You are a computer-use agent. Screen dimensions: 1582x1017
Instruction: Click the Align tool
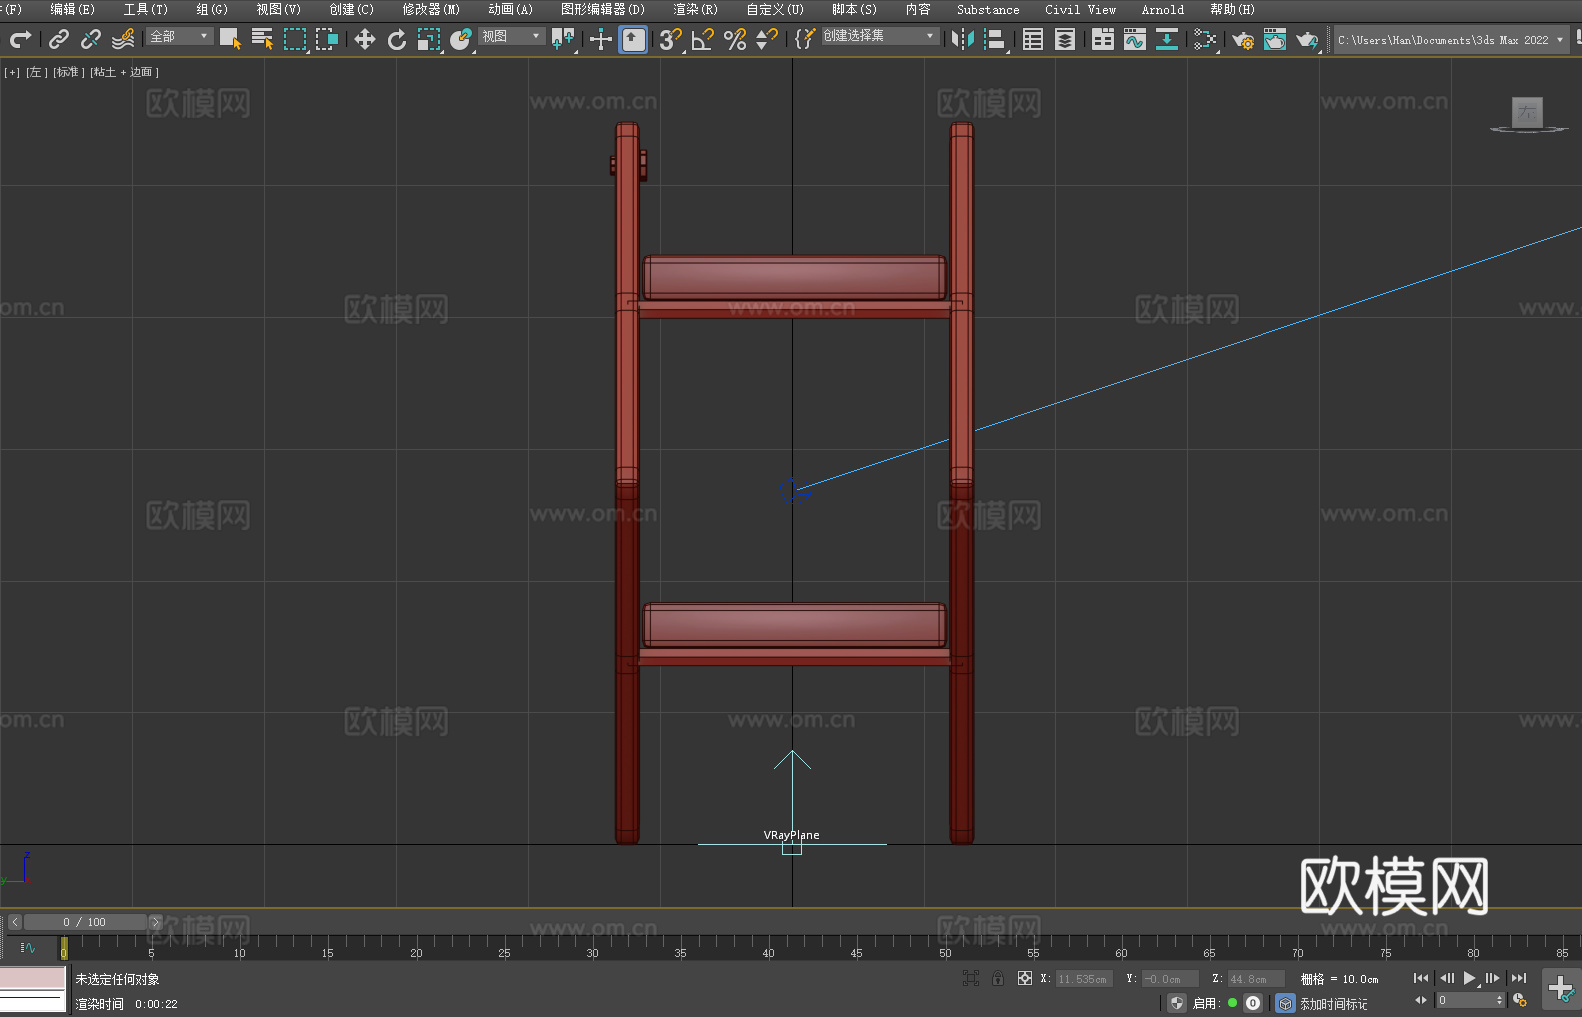click(x=995, y=39)
